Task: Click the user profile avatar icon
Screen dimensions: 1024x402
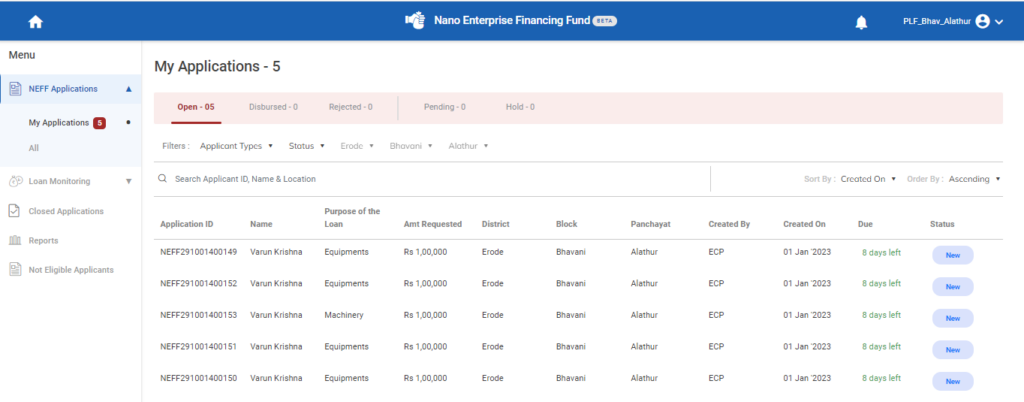Action: [981, 21]
